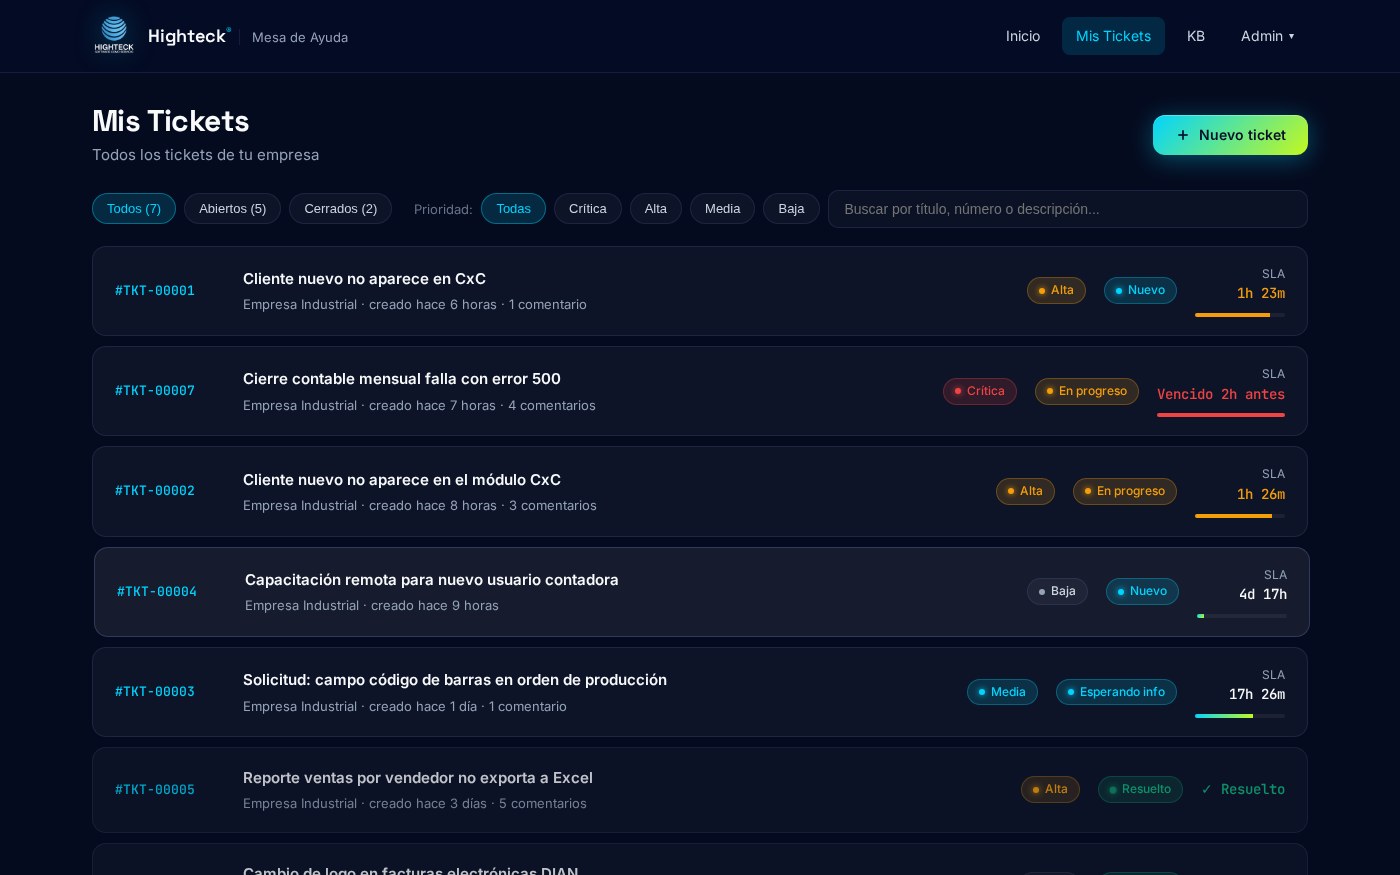The image size is (1400, 875).
Task: Focus the ticket search field
Action: pyautogui.click(x=1067, y=209)
